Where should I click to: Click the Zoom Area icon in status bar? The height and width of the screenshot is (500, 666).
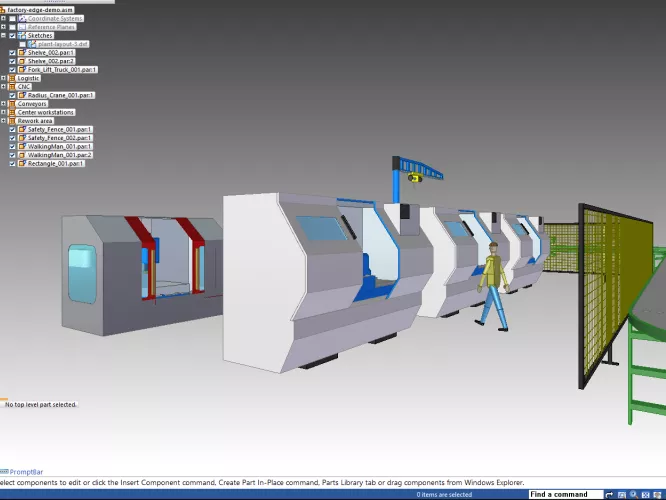(622, 494)
